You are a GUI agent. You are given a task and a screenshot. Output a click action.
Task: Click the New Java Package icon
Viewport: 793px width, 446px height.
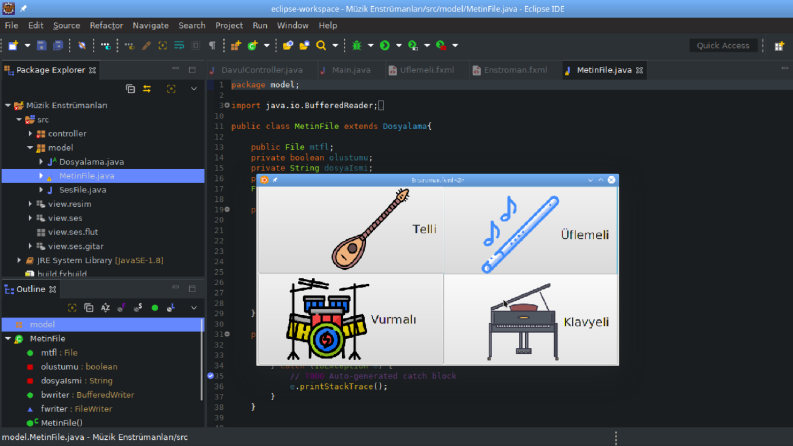pos(236,46)
